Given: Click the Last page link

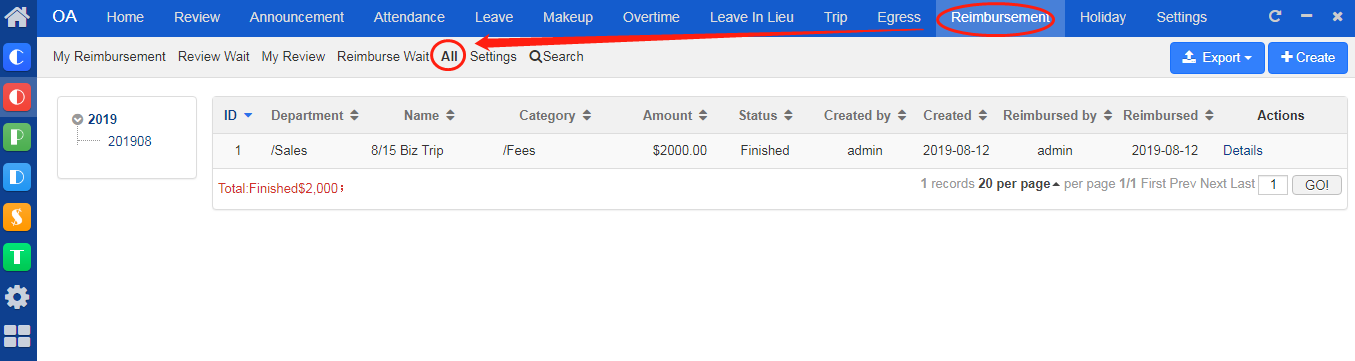Looking at the screenshot, I should [x=1242, y=184].
